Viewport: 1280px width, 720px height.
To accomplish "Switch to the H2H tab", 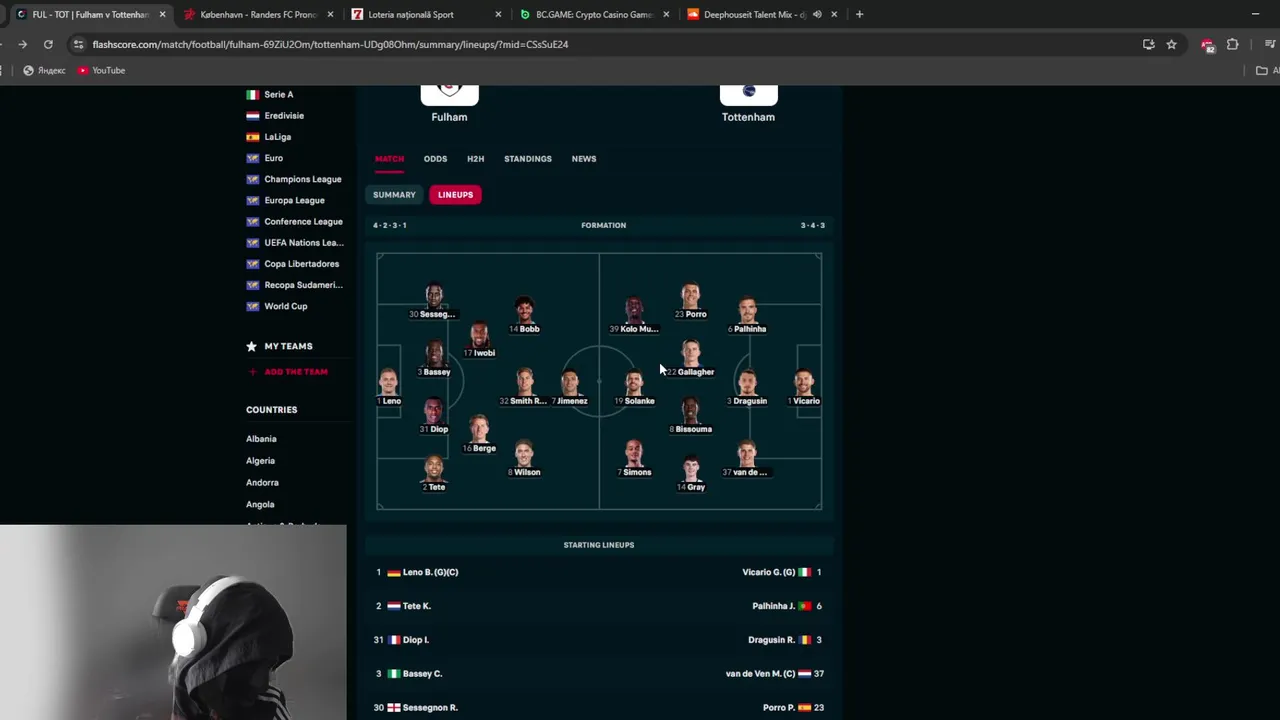I will [x=475, y=159].
